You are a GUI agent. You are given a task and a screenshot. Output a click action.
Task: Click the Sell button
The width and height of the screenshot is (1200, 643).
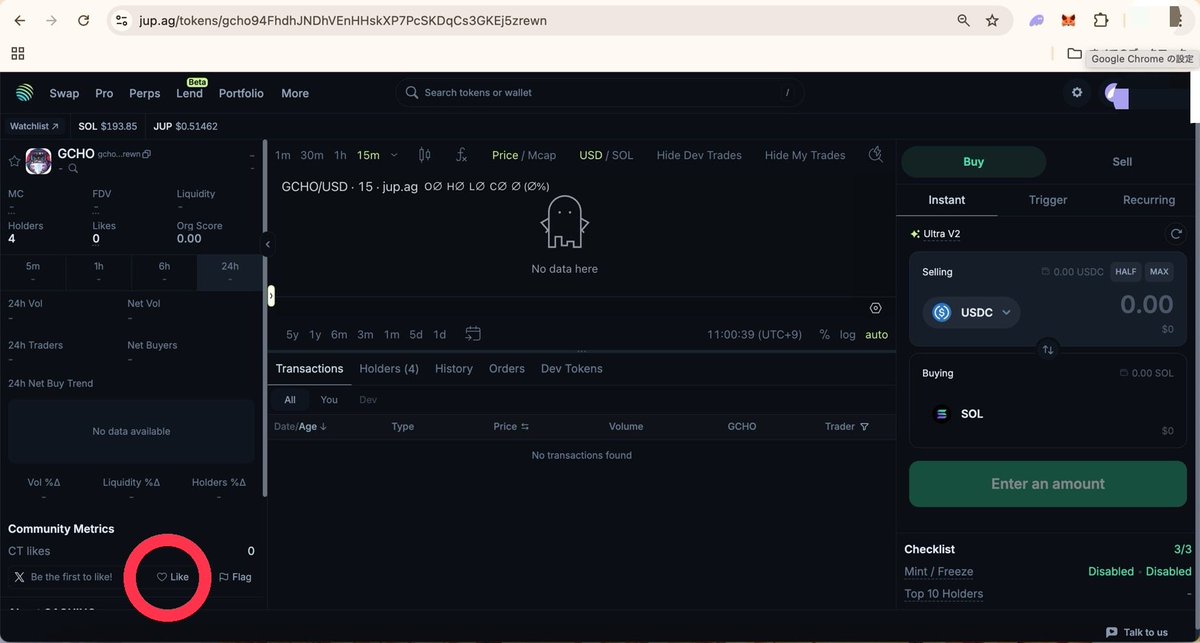click(1123, 162)
